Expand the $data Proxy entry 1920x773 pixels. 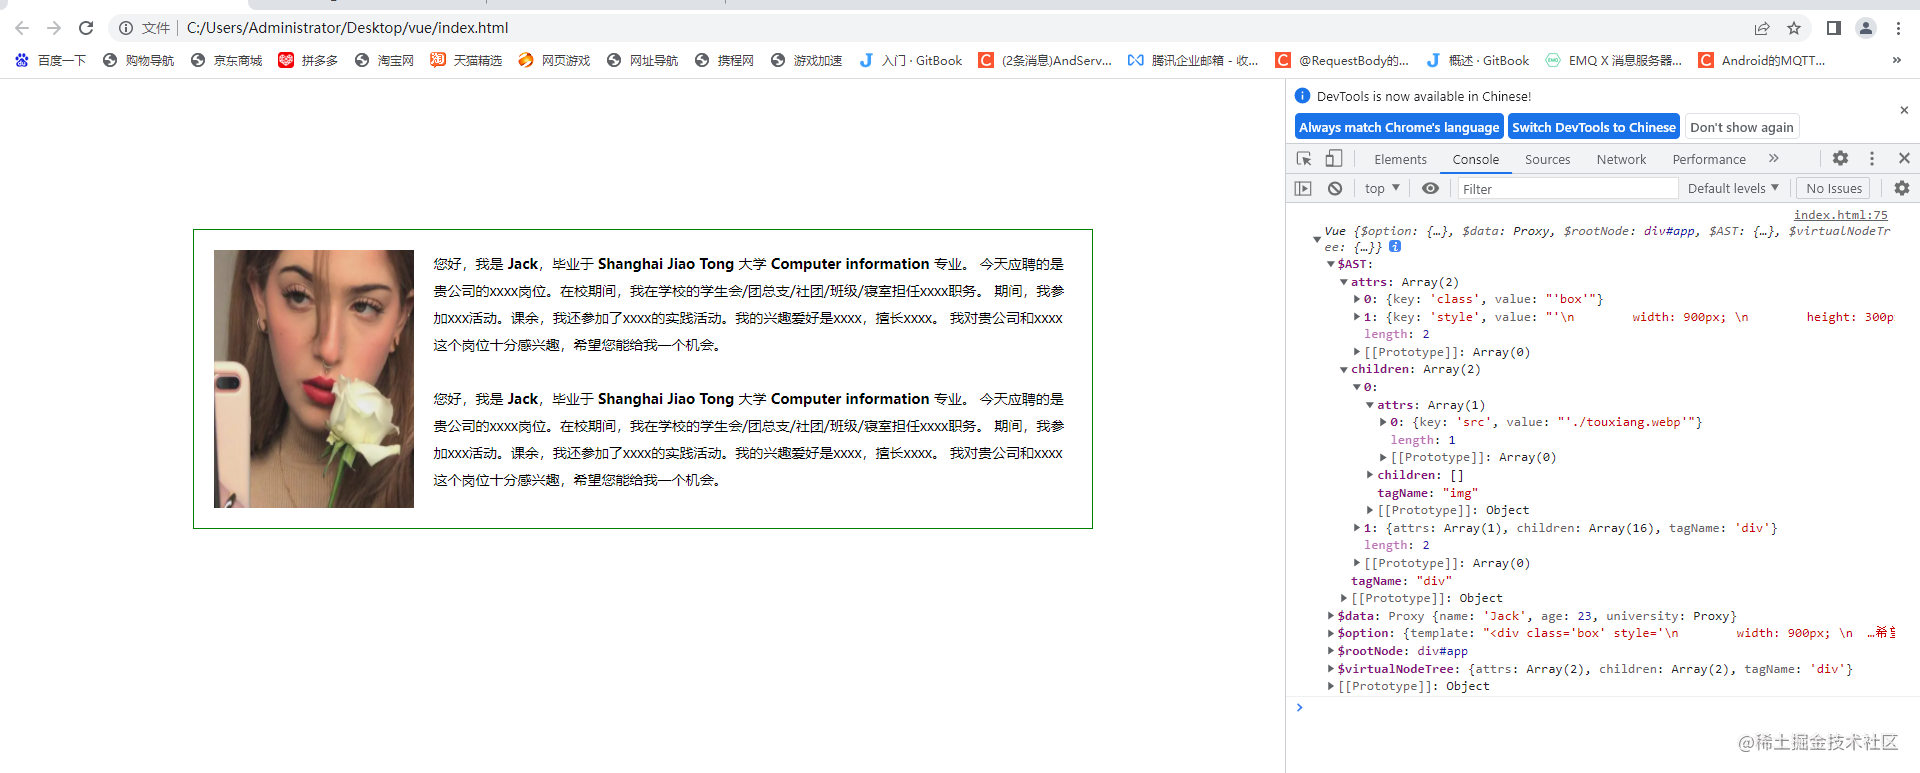click(x=1330, y=616)
